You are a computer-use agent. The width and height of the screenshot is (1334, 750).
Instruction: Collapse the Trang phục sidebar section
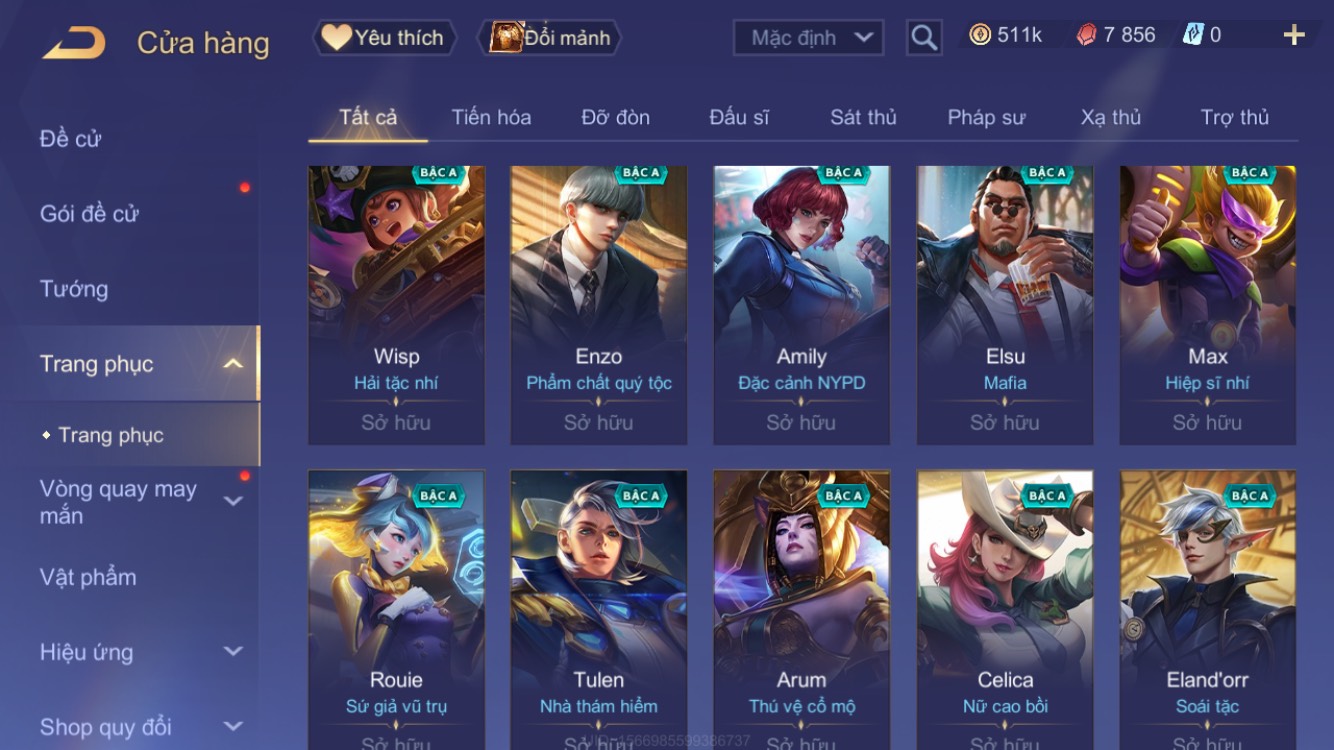[x=232, y=364]
